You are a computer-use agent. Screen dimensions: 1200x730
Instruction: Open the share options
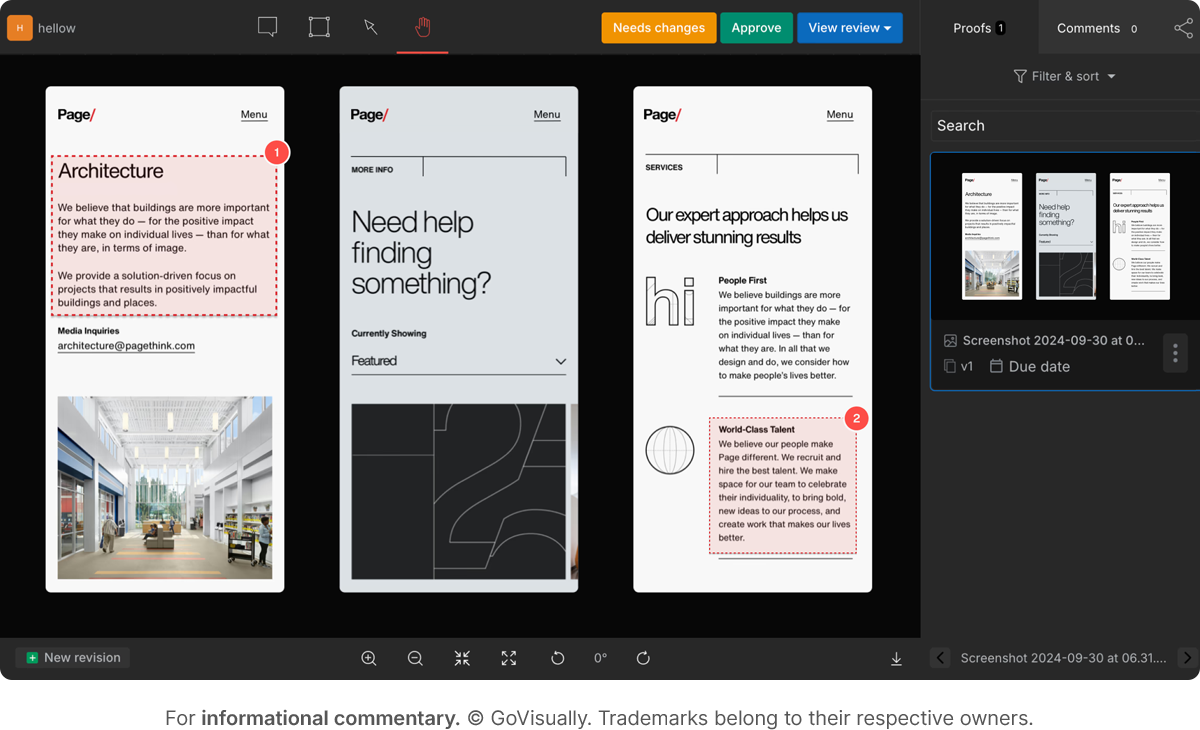click(1185, 27)
